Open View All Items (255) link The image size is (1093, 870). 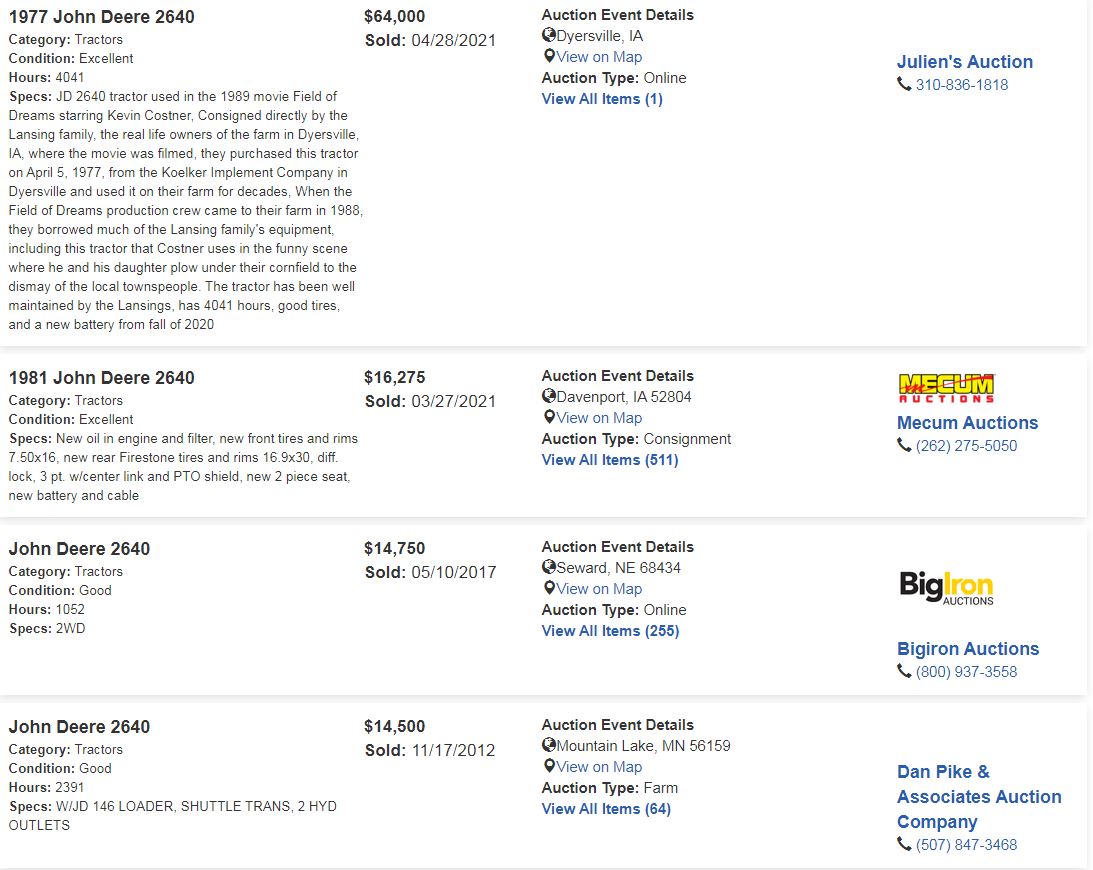point(611,631)
